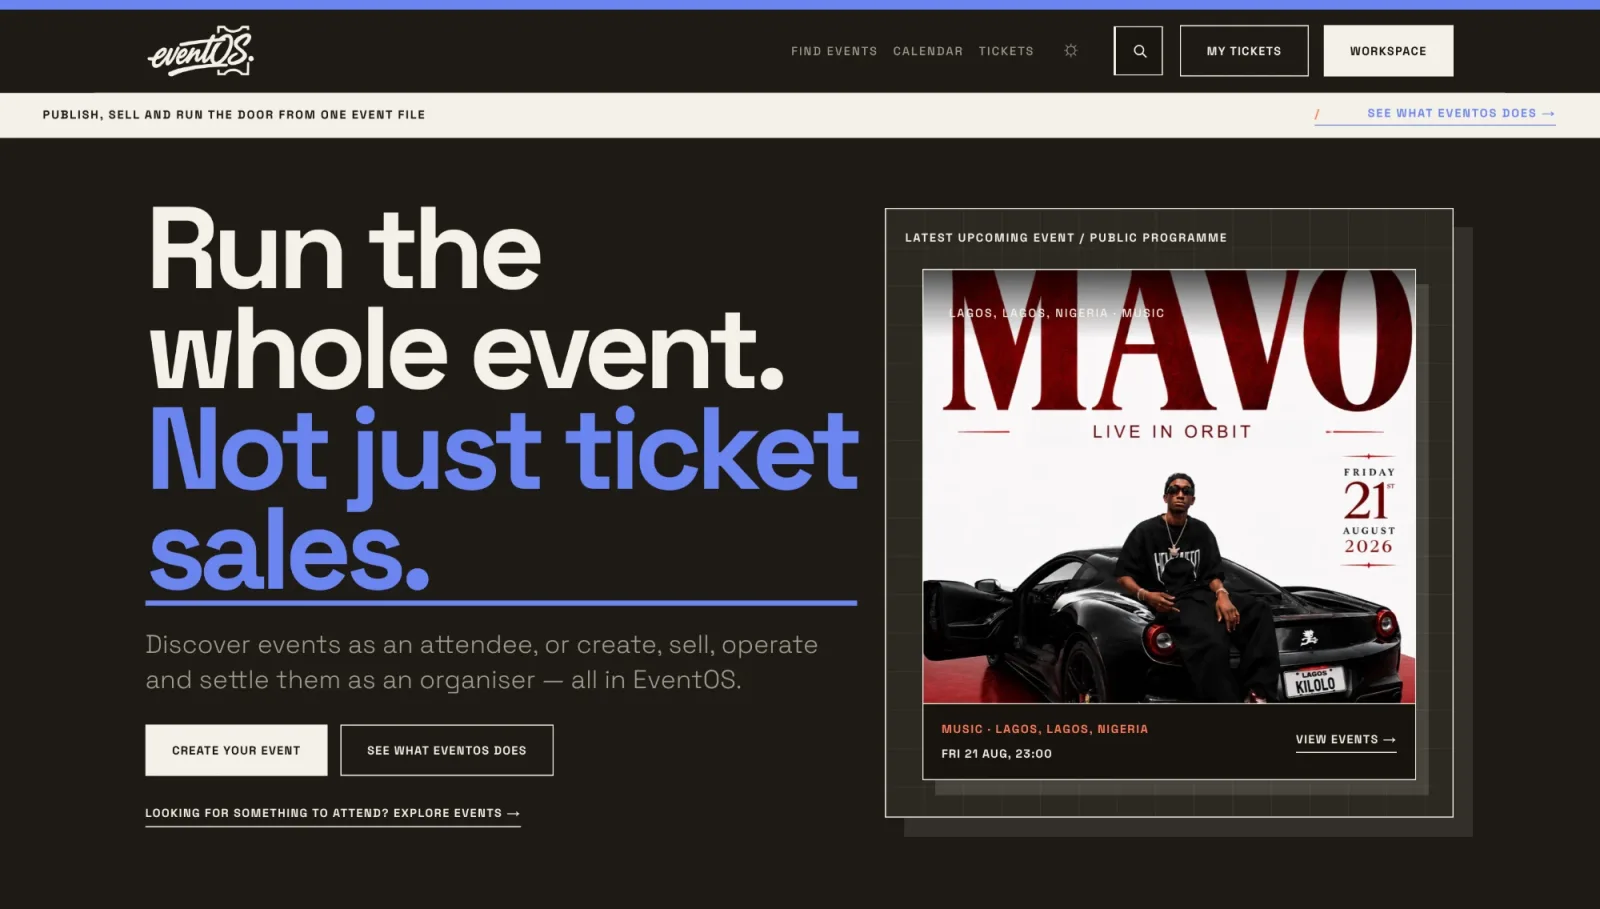Screen dimensions: 1600x909
Task: Click the Music · Lagos, Lagos, Nigeria label
Action: (x=1044, y=729)
